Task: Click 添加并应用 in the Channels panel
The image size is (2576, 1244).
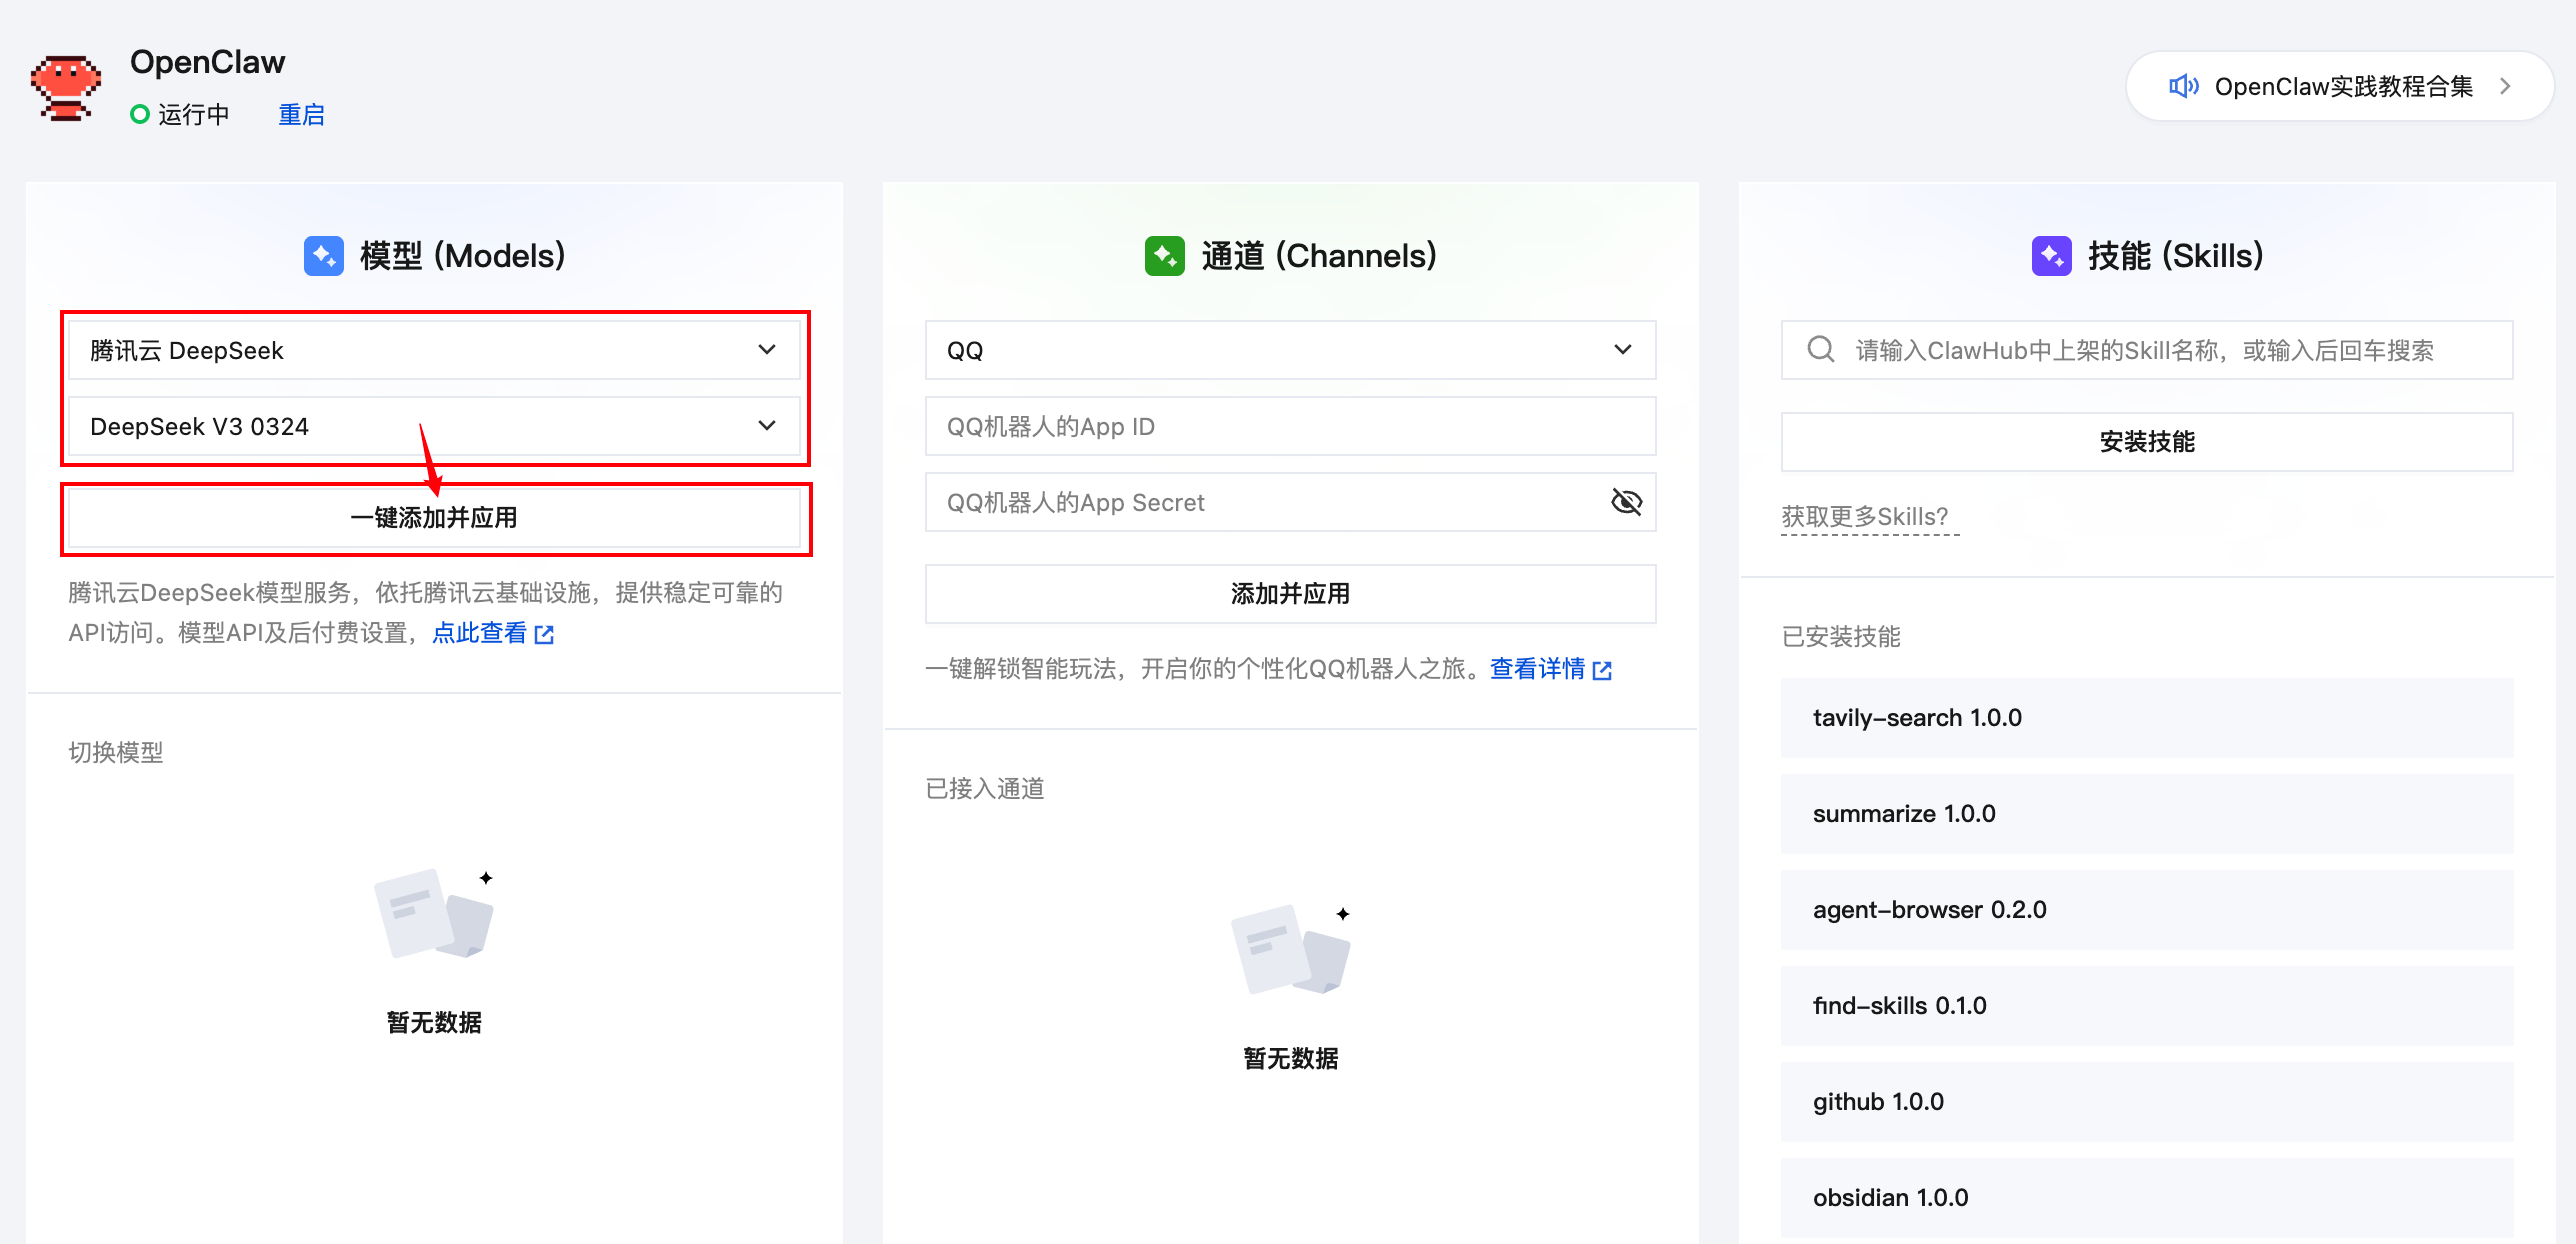Action: [1289, 593]
